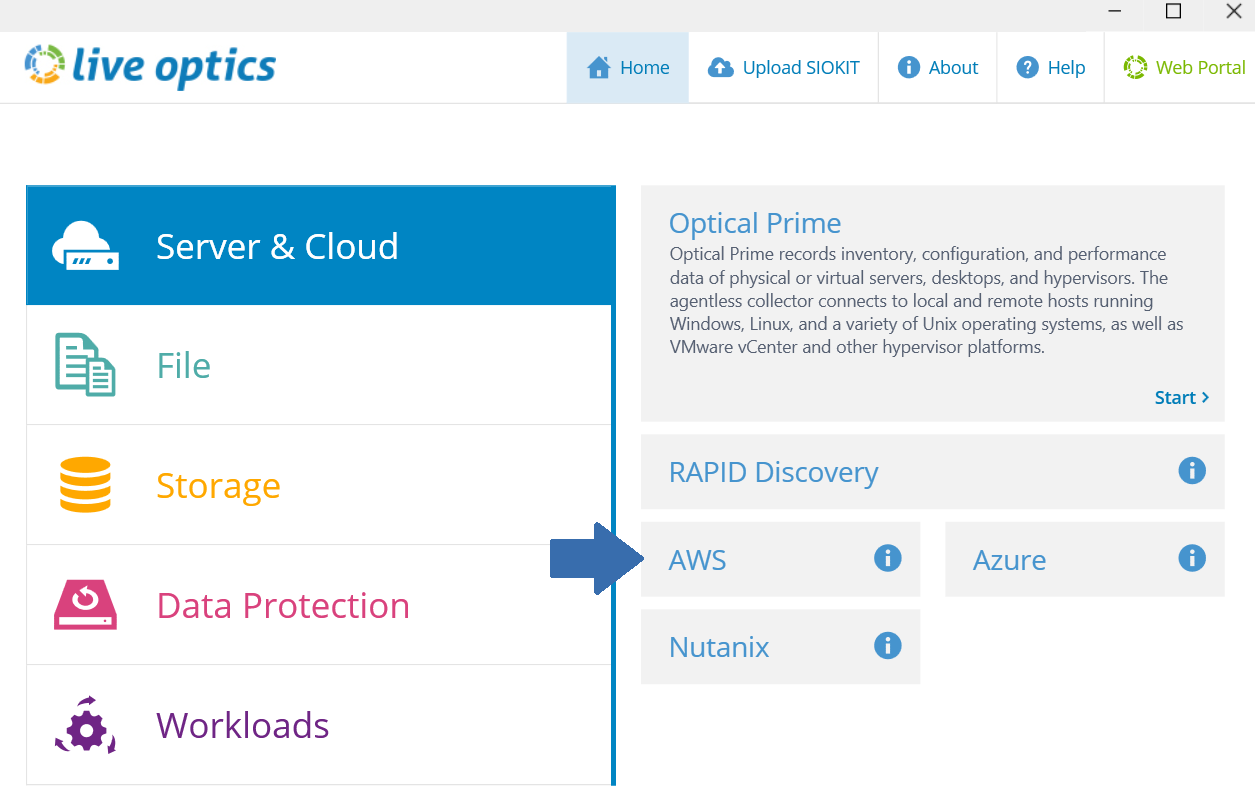Click the Home house icon
Image resolution: width=1255 pixels, height=796 pixels.
point(598,66)
